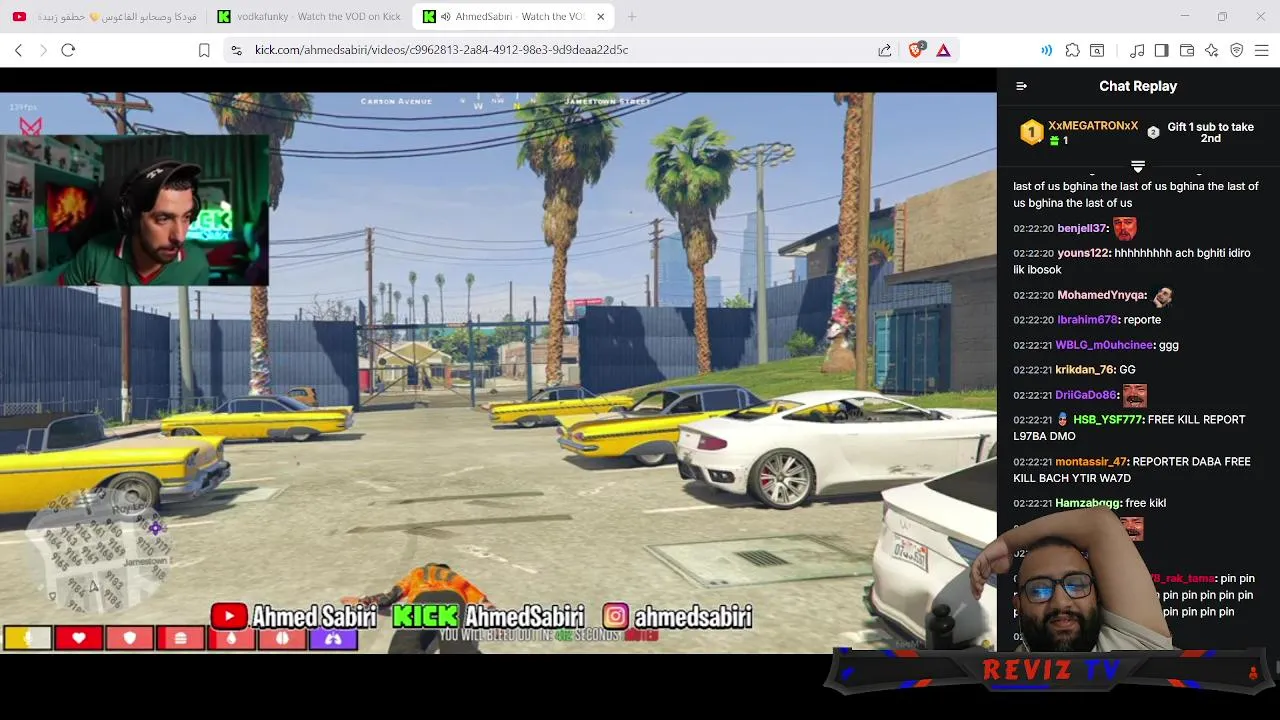Switch to the vodkafunky VOD tab
This screenshot has width=1280, height=720.
pyautogui.click(x=308, y=17)
